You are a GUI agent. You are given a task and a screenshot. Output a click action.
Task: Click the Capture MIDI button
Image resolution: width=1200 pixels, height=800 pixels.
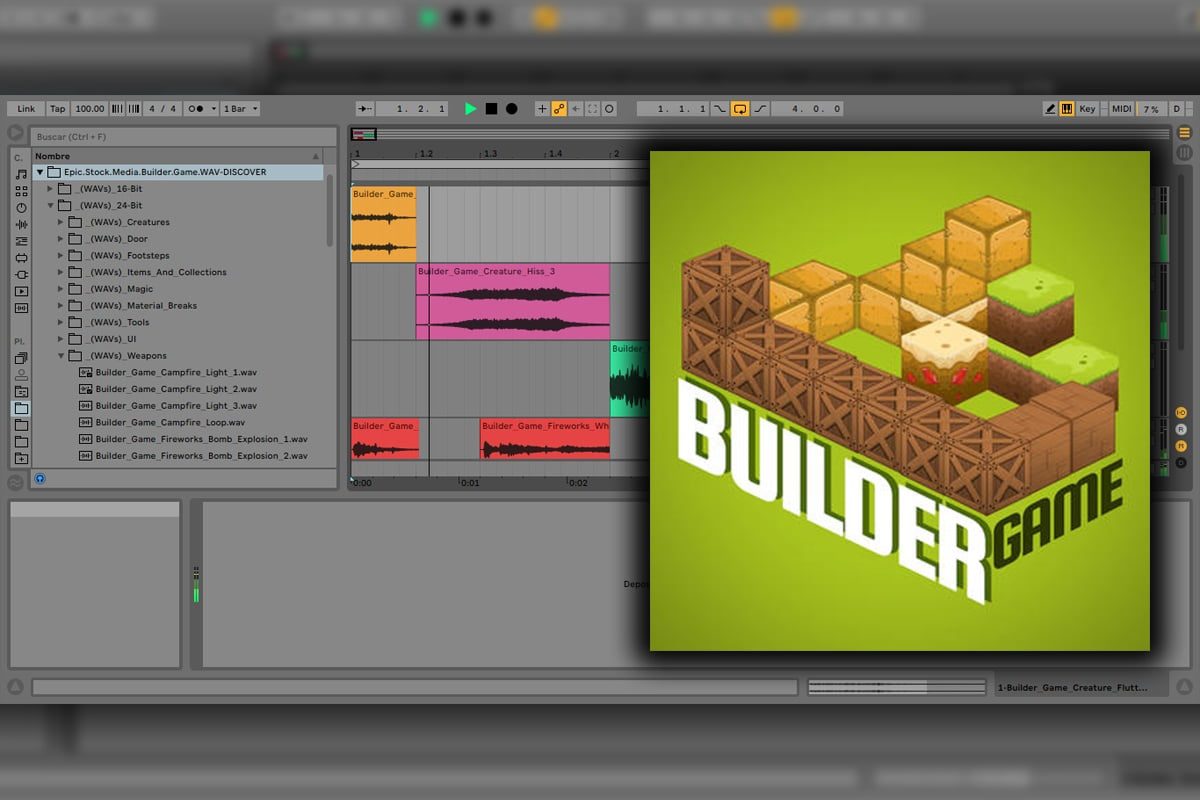592,109
